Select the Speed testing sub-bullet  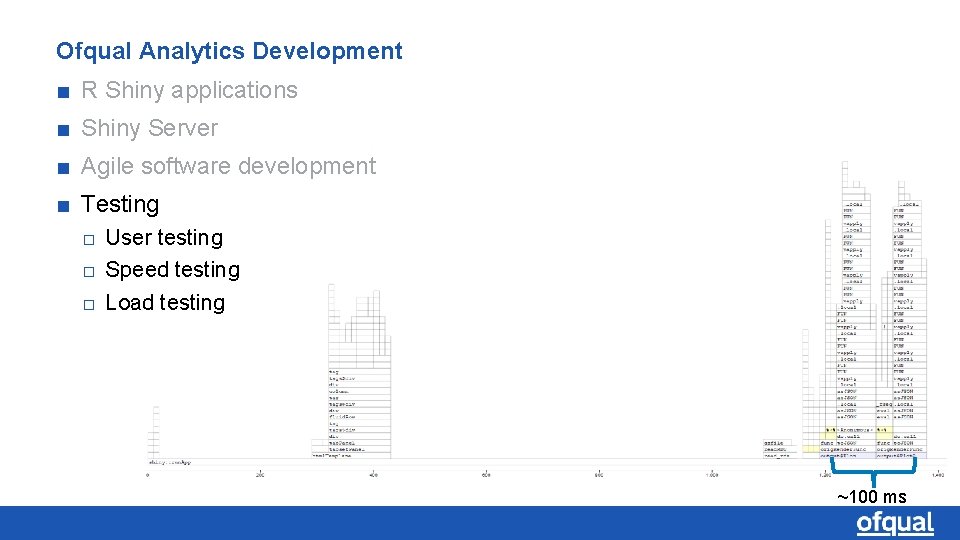point(173,269)
